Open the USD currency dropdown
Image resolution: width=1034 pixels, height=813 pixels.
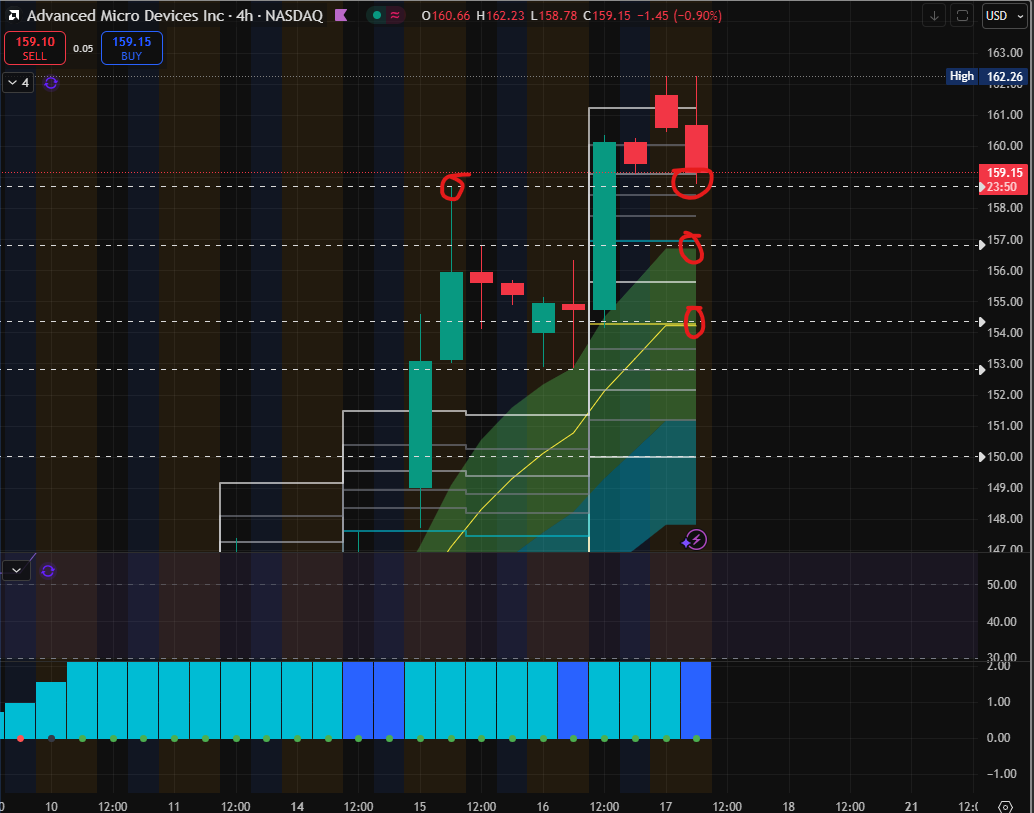pyautogui.click(x=1004, y=16)
